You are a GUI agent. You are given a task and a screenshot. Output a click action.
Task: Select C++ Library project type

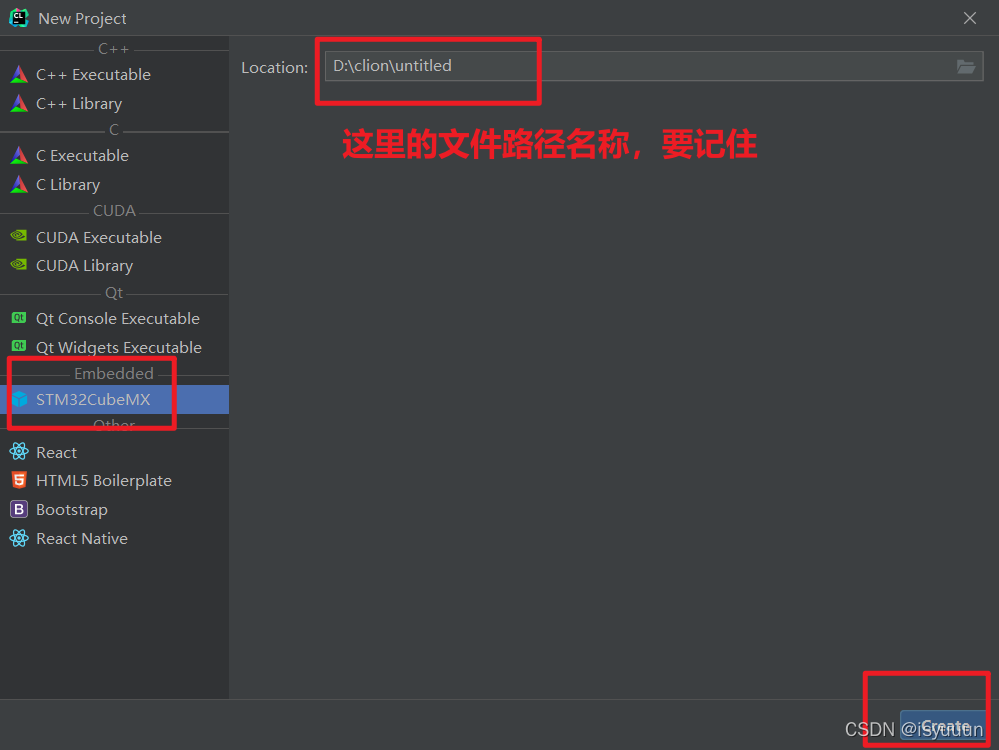[115, 103]
